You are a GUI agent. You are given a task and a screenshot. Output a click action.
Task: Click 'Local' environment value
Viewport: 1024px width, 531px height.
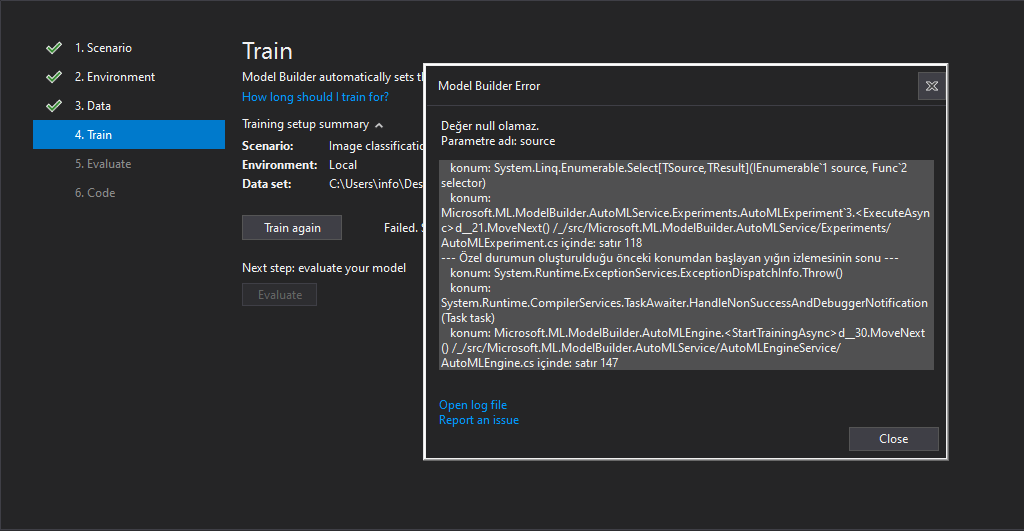click(x=343, y=165)
